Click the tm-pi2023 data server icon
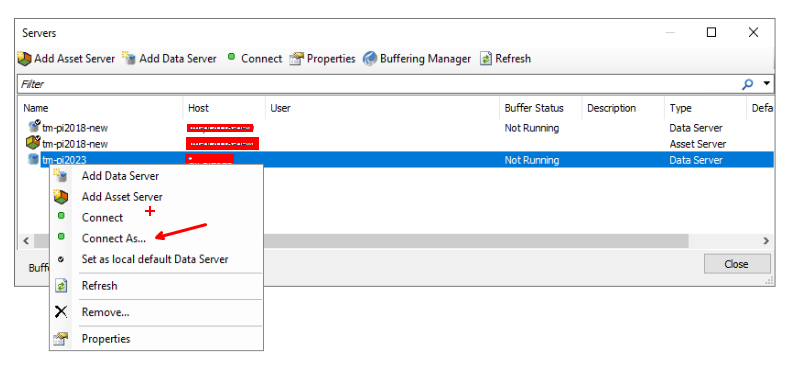The height and width of the screenshot is (377, 805). pyautogui.click(x=34, y=160)
